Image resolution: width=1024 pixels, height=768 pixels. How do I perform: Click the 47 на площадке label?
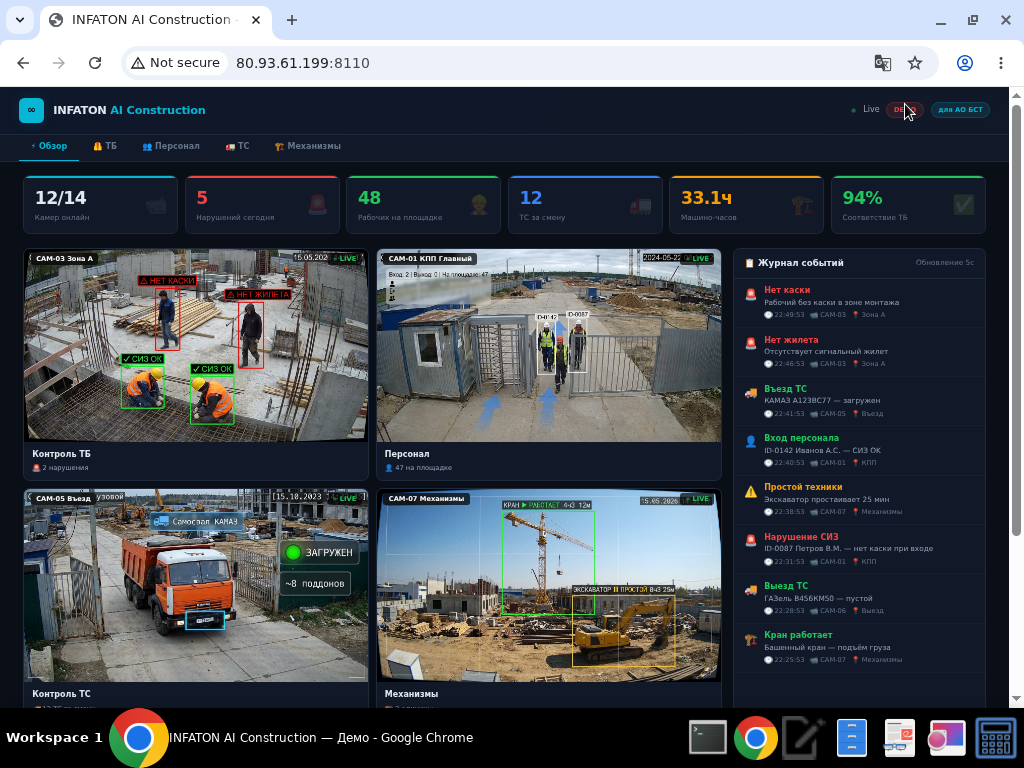pyautogui.click(x=418, y=468)
